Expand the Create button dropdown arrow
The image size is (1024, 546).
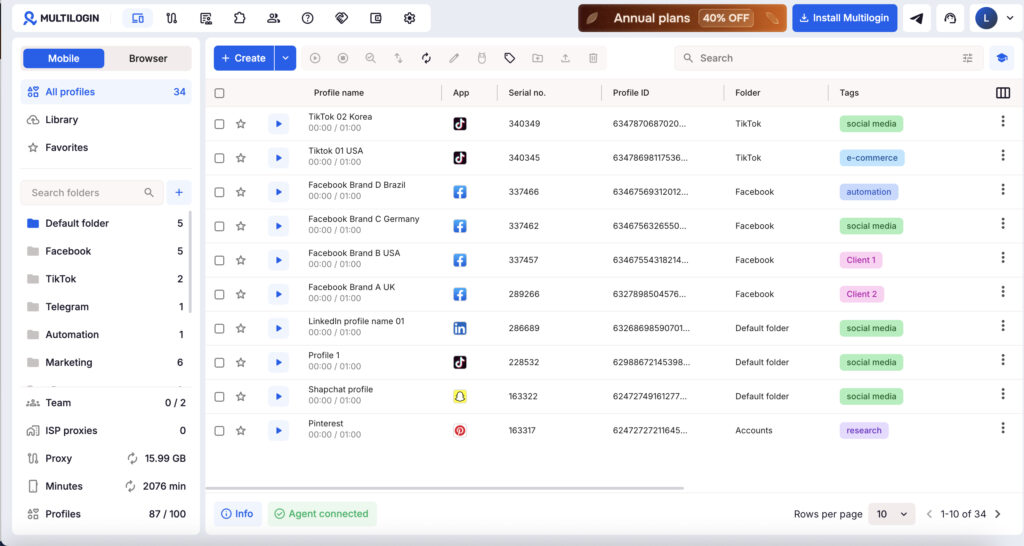pyautogui.click(x=285, y=58)
